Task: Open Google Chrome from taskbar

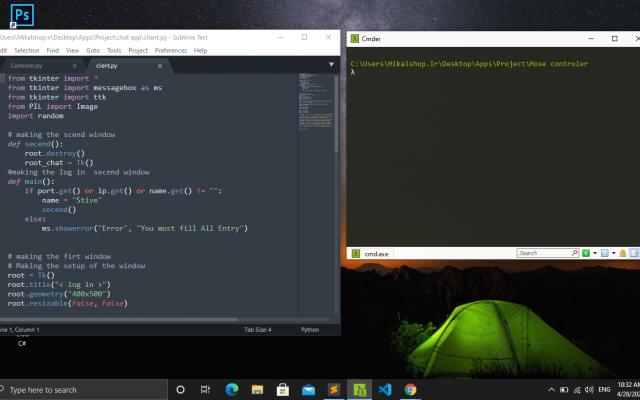Action: (410, 390)
